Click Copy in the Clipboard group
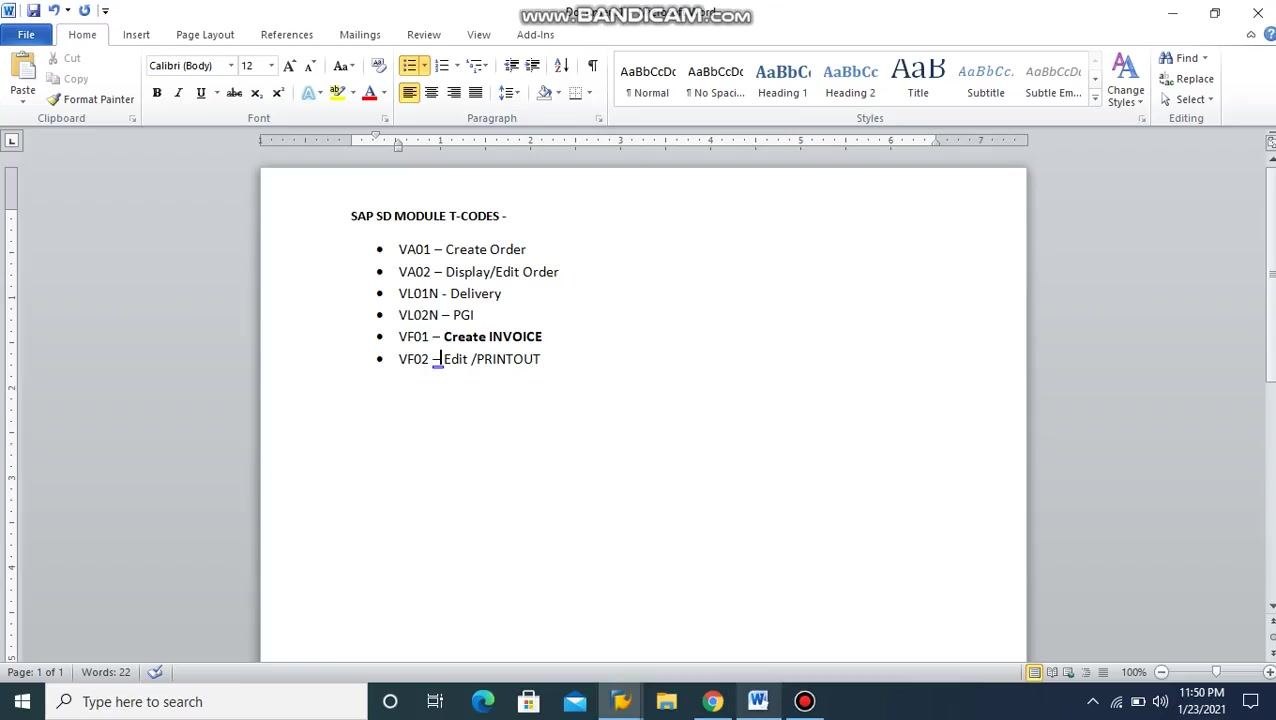Screen dimensions: 1276x720 (66, 79)
